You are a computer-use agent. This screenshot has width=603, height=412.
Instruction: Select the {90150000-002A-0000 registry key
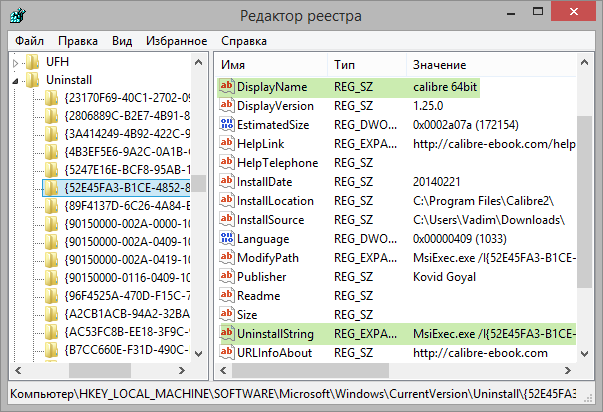tap(127, 224)
